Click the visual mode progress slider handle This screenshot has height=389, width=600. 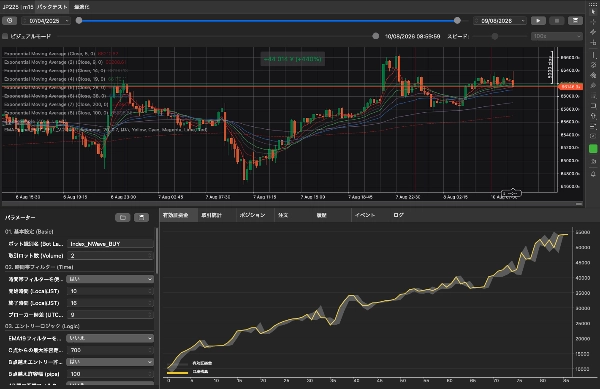(x=376, y=36)
